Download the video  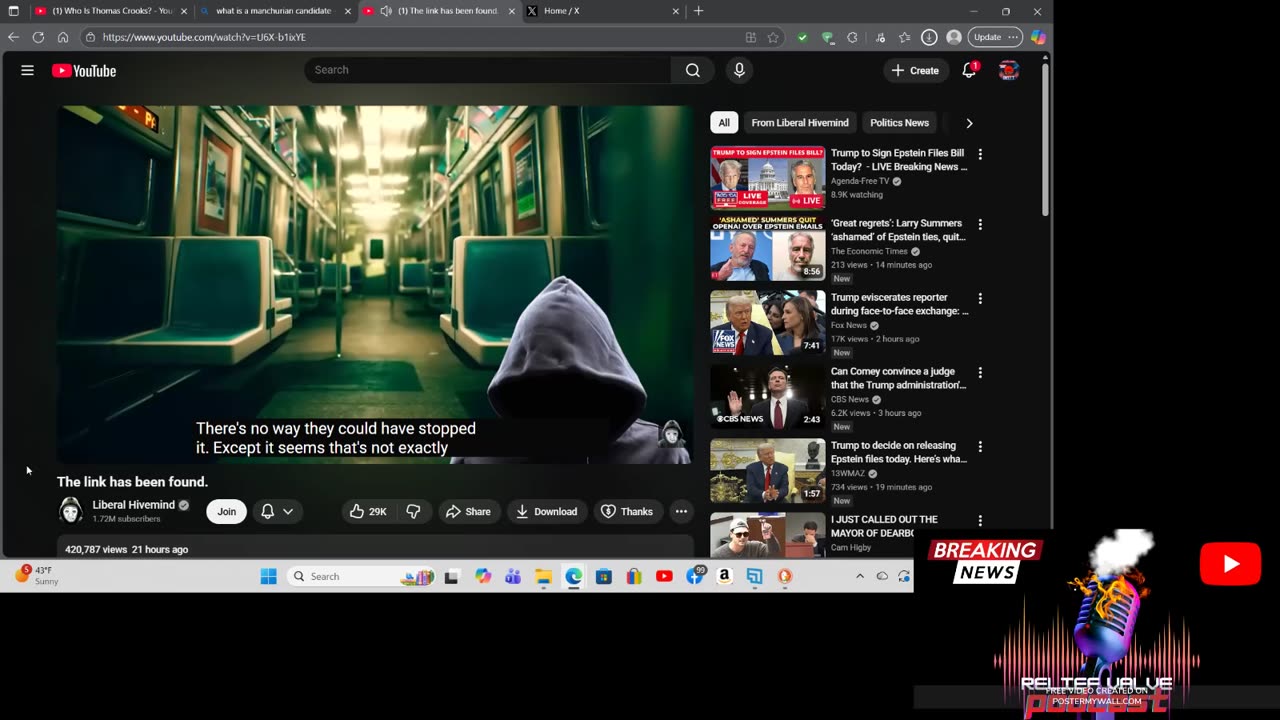(x=546, y=511)
